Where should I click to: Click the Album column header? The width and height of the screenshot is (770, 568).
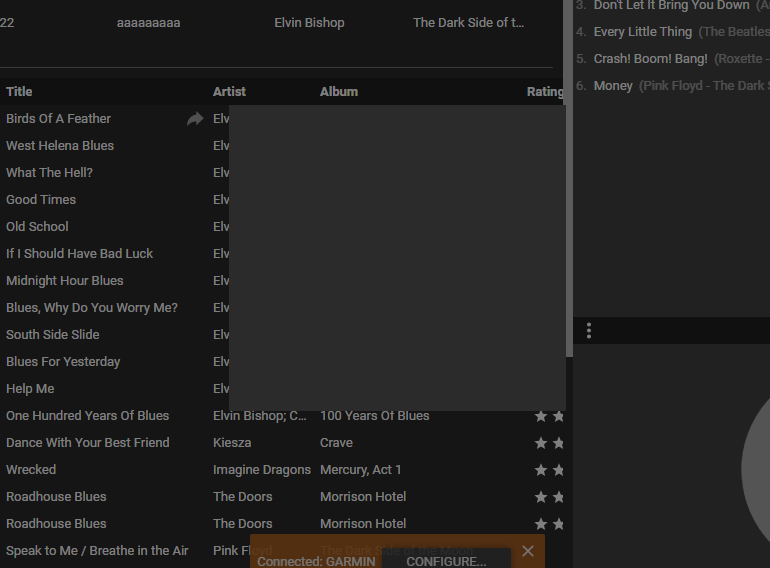[339, 92]
